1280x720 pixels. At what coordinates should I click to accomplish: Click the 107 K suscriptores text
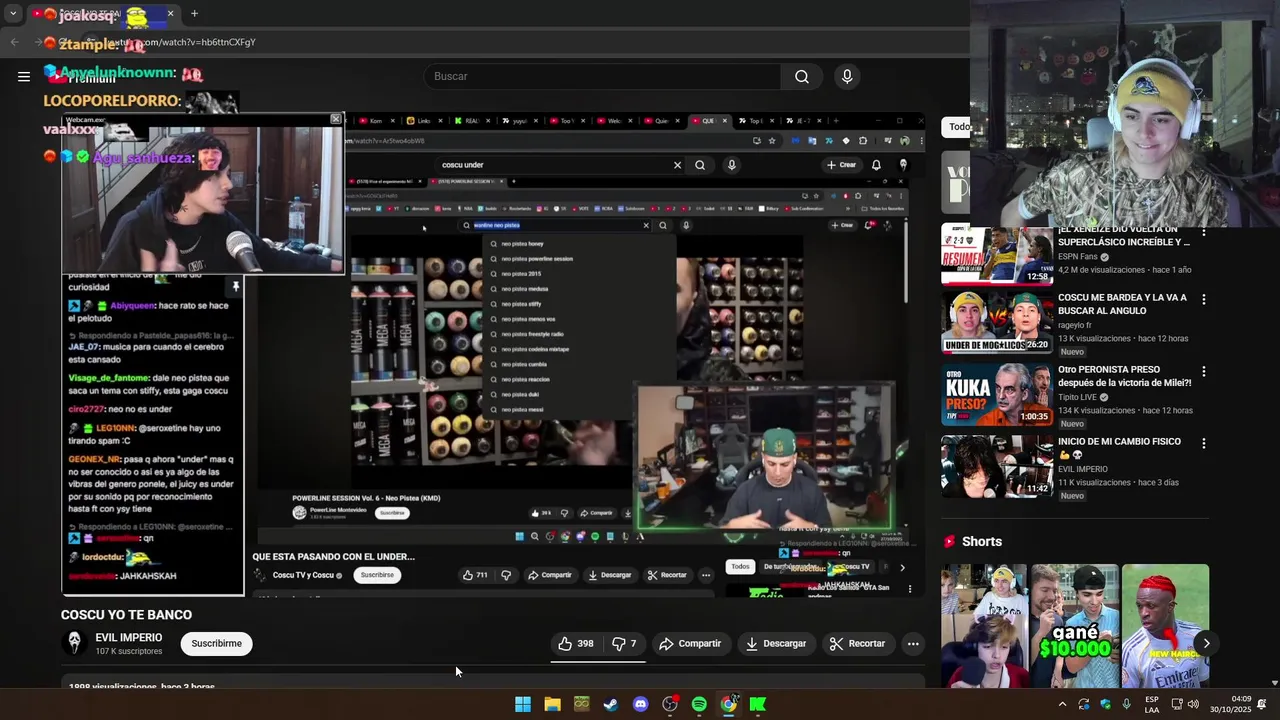(129, 652)
